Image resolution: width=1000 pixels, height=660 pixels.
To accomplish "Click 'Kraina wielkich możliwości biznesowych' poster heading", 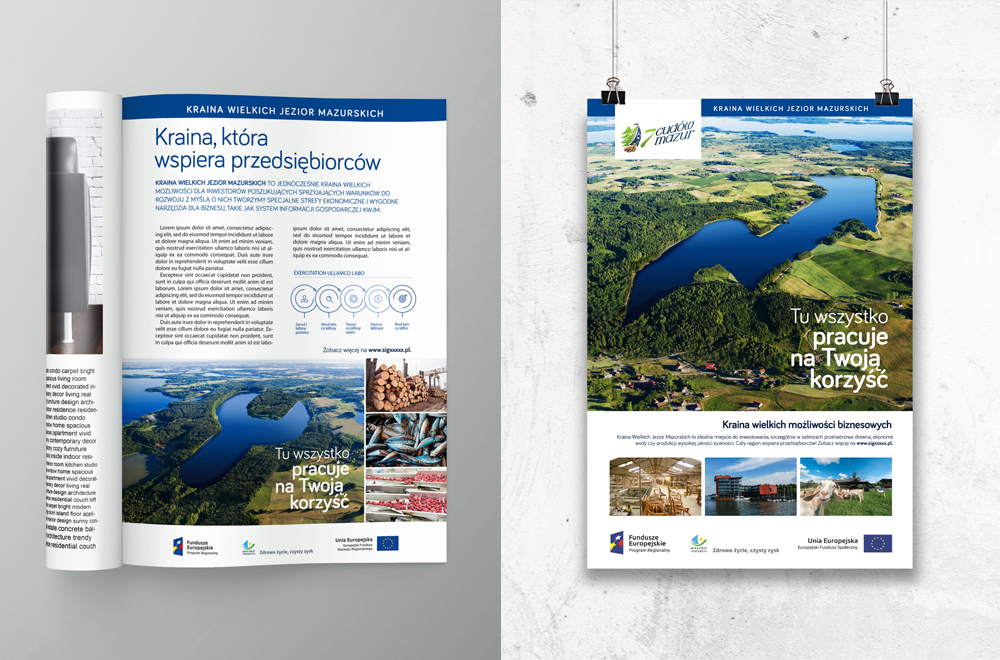I will 807,424.
